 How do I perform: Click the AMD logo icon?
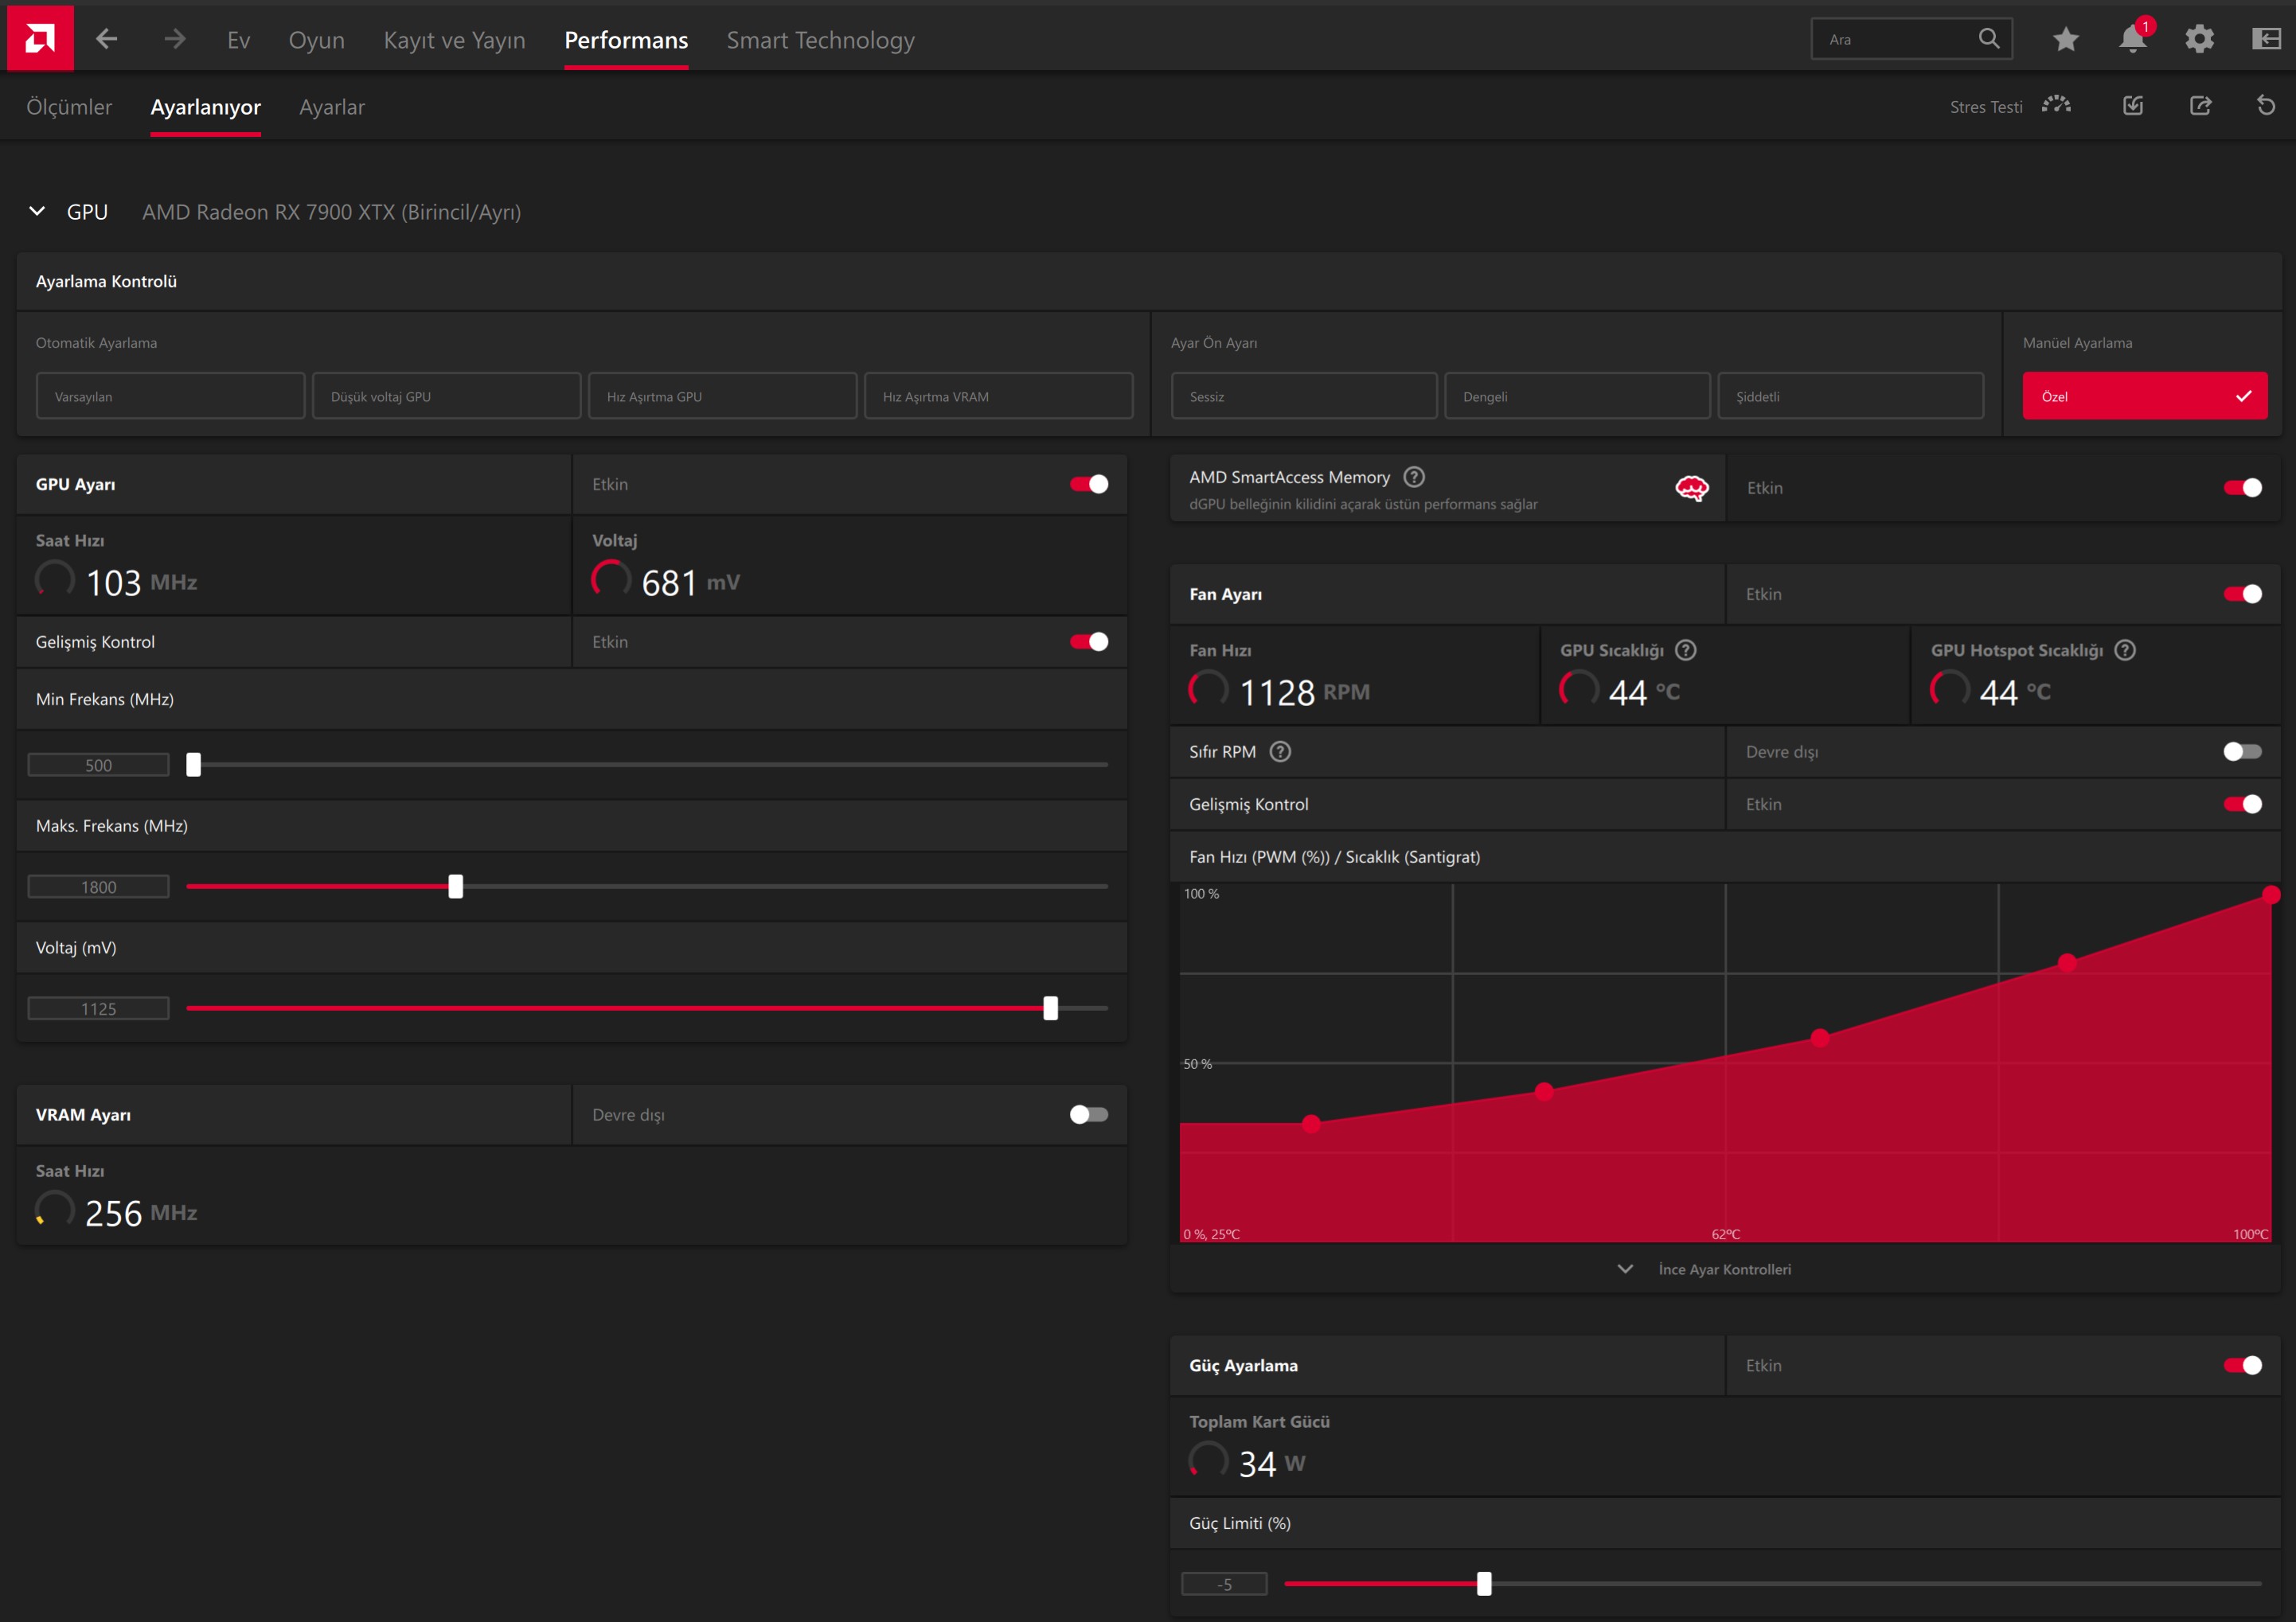[40, 38]
